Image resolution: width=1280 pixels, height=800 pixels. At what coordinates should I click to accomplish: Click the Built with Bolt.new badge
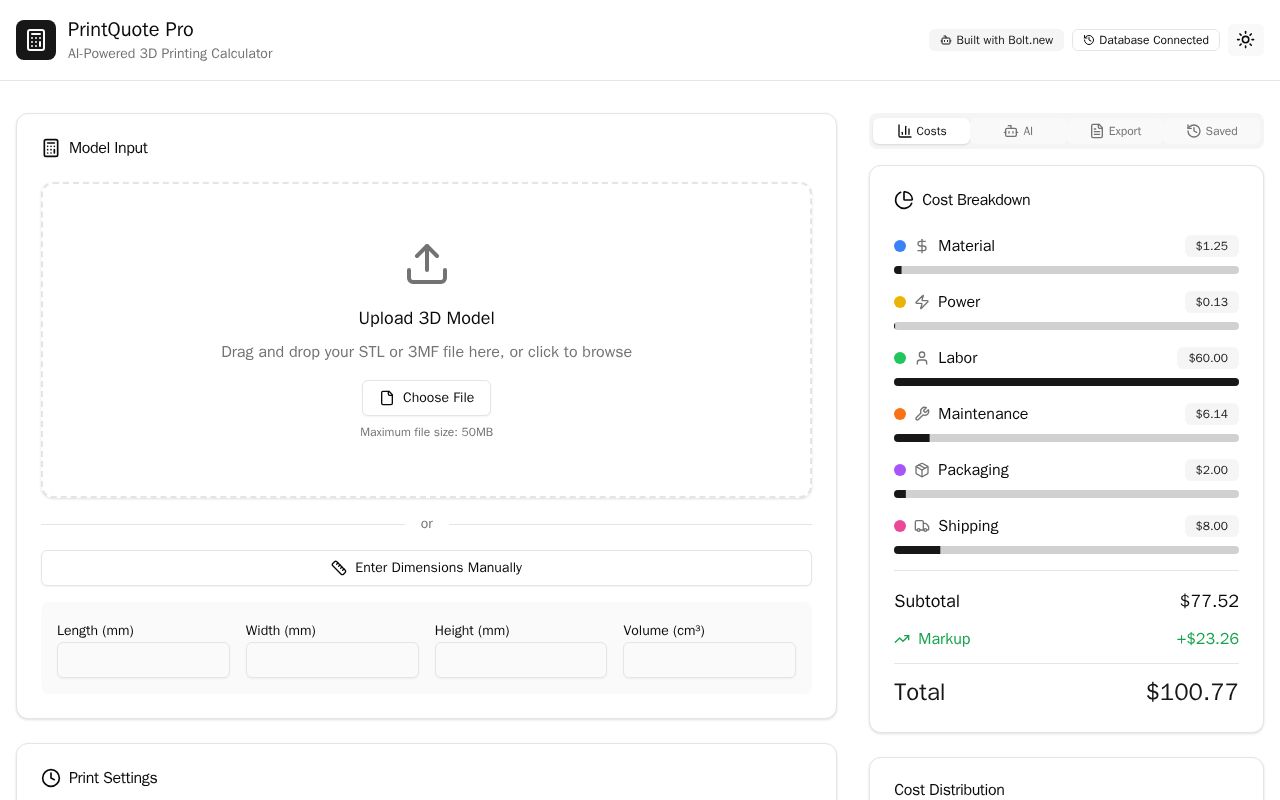point(996,40)
